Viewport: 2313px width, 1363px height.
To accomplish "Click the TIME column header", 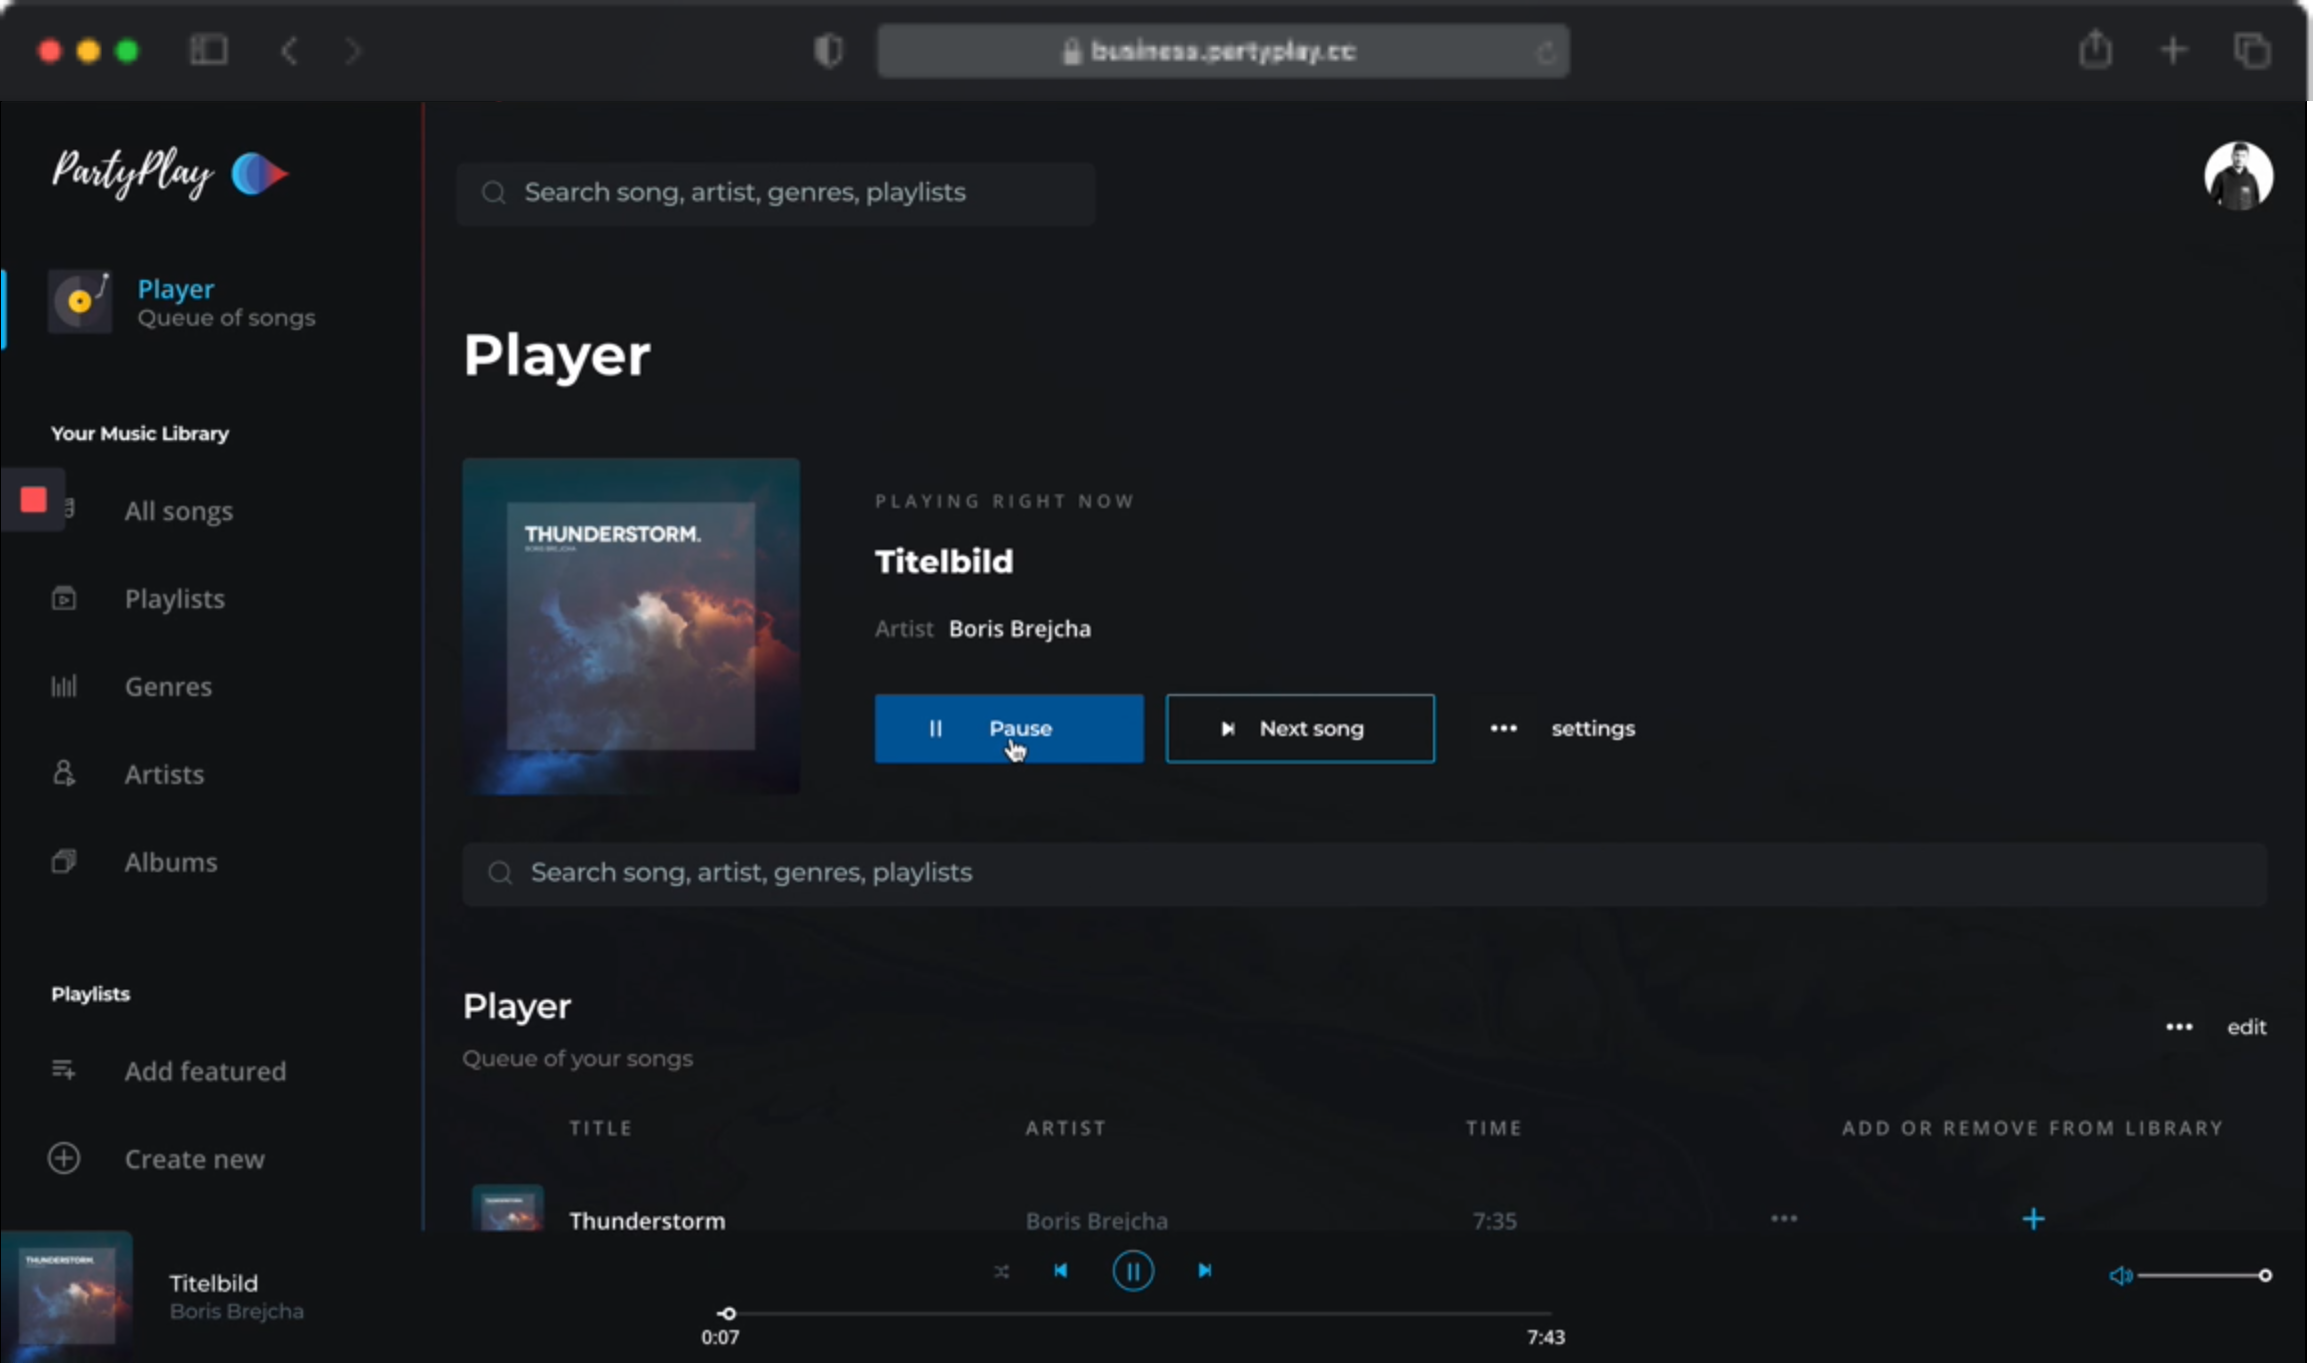I will click(1494, 1128).
